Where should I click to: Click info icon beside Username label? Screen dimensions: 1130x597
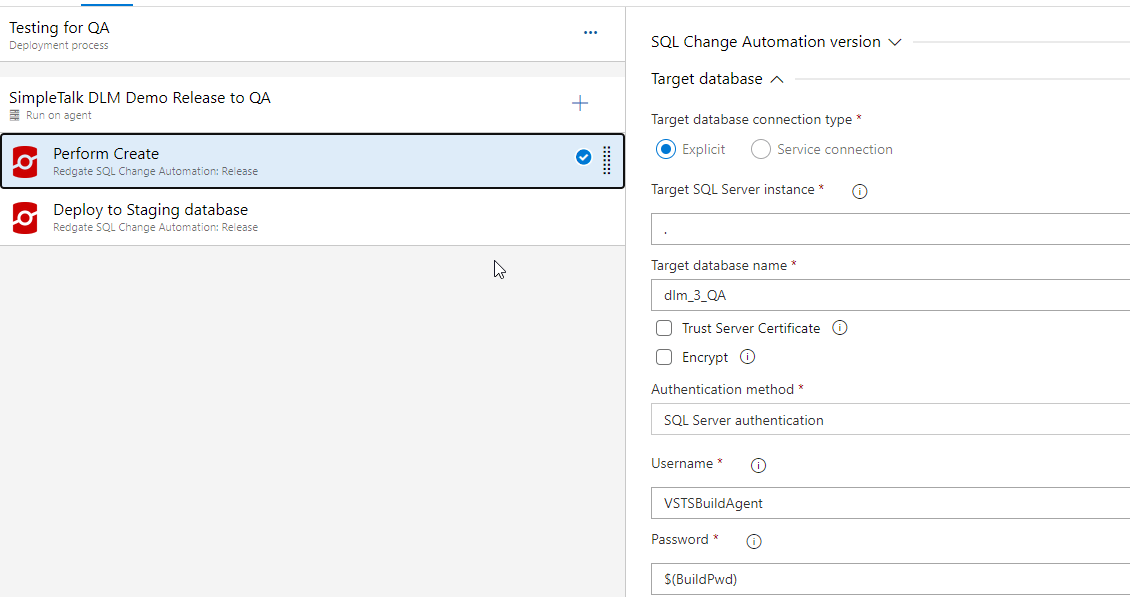pos(758,465)
